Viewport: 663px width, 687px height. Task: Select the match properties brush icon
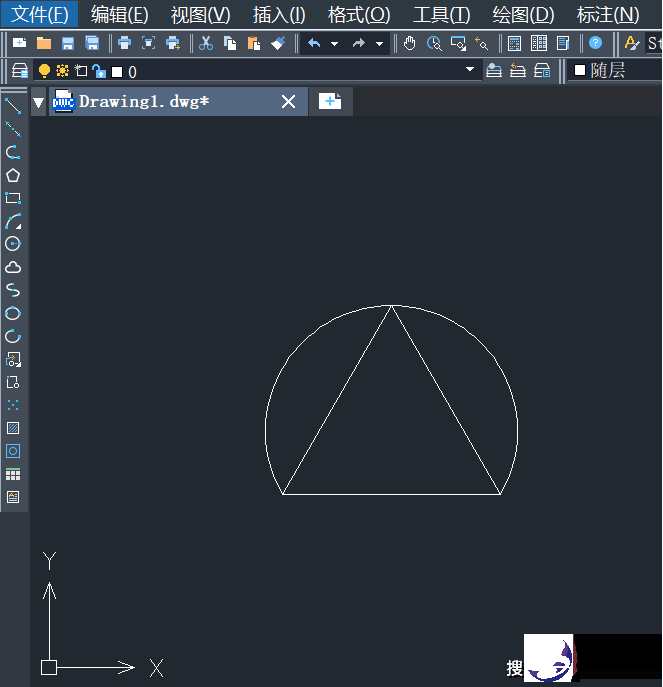click(x=278, y=43)
